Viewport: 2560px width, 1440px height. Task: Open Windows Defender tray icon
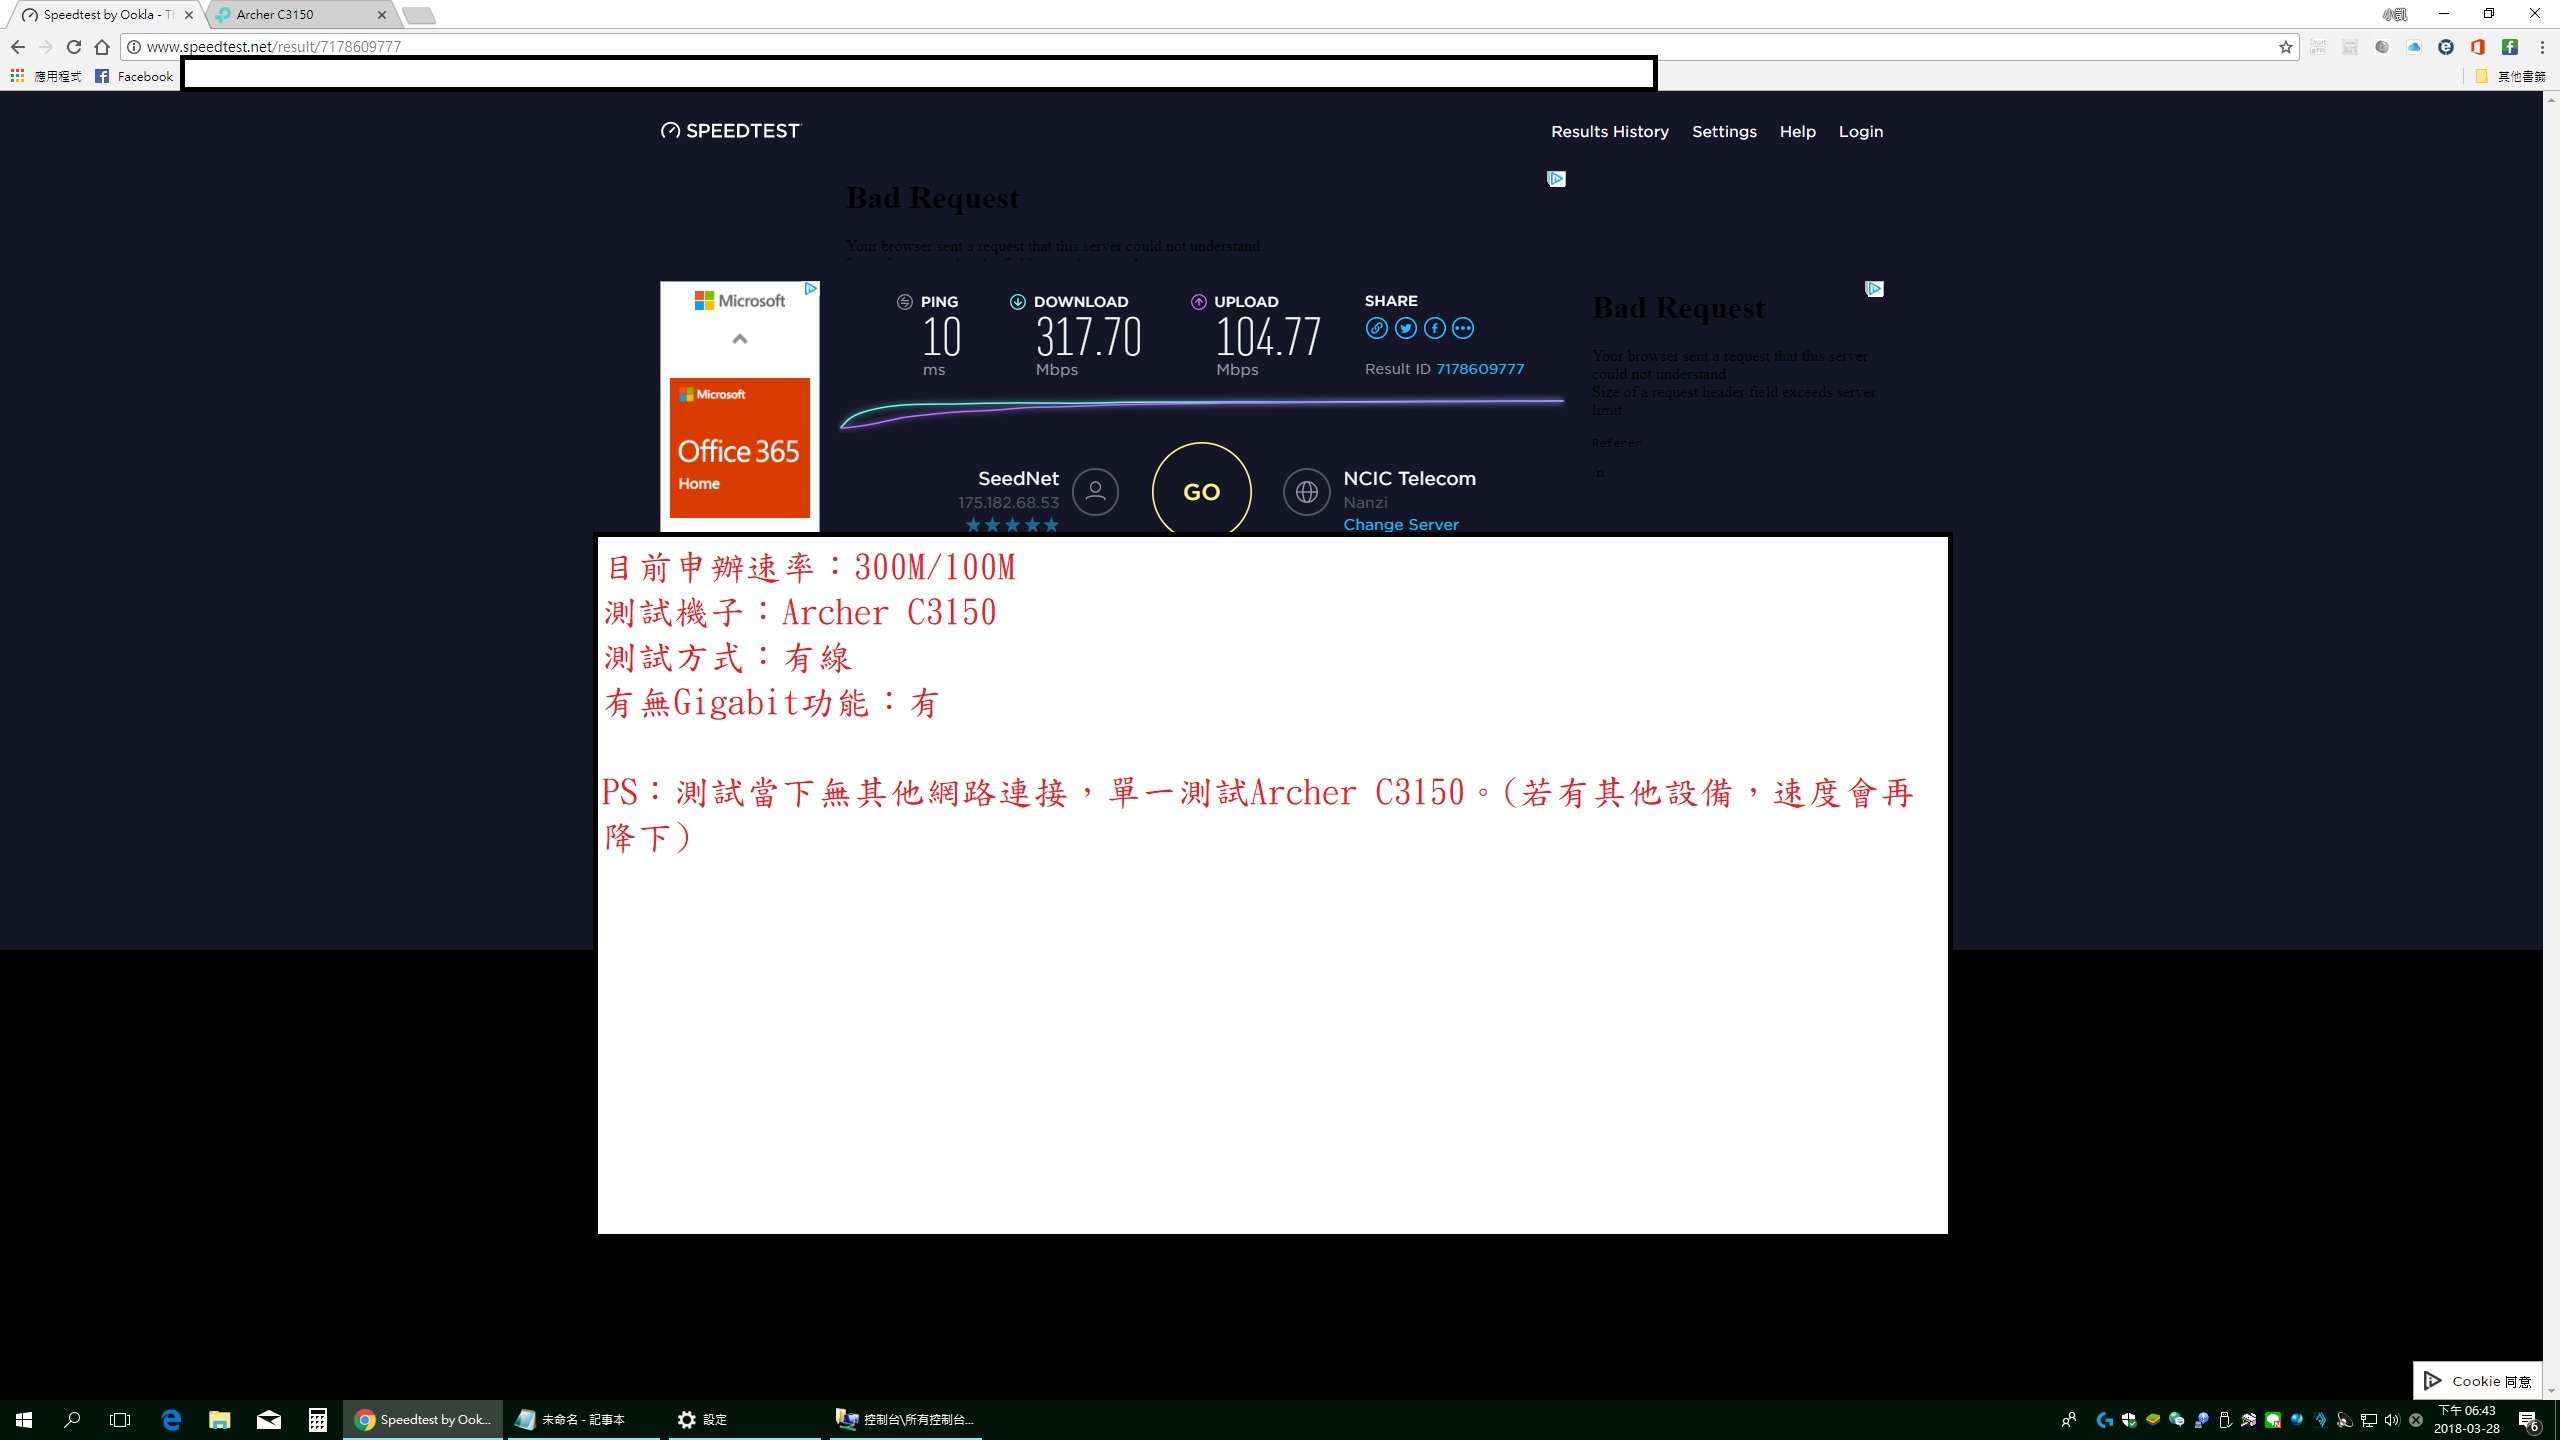(2129, 1420)
